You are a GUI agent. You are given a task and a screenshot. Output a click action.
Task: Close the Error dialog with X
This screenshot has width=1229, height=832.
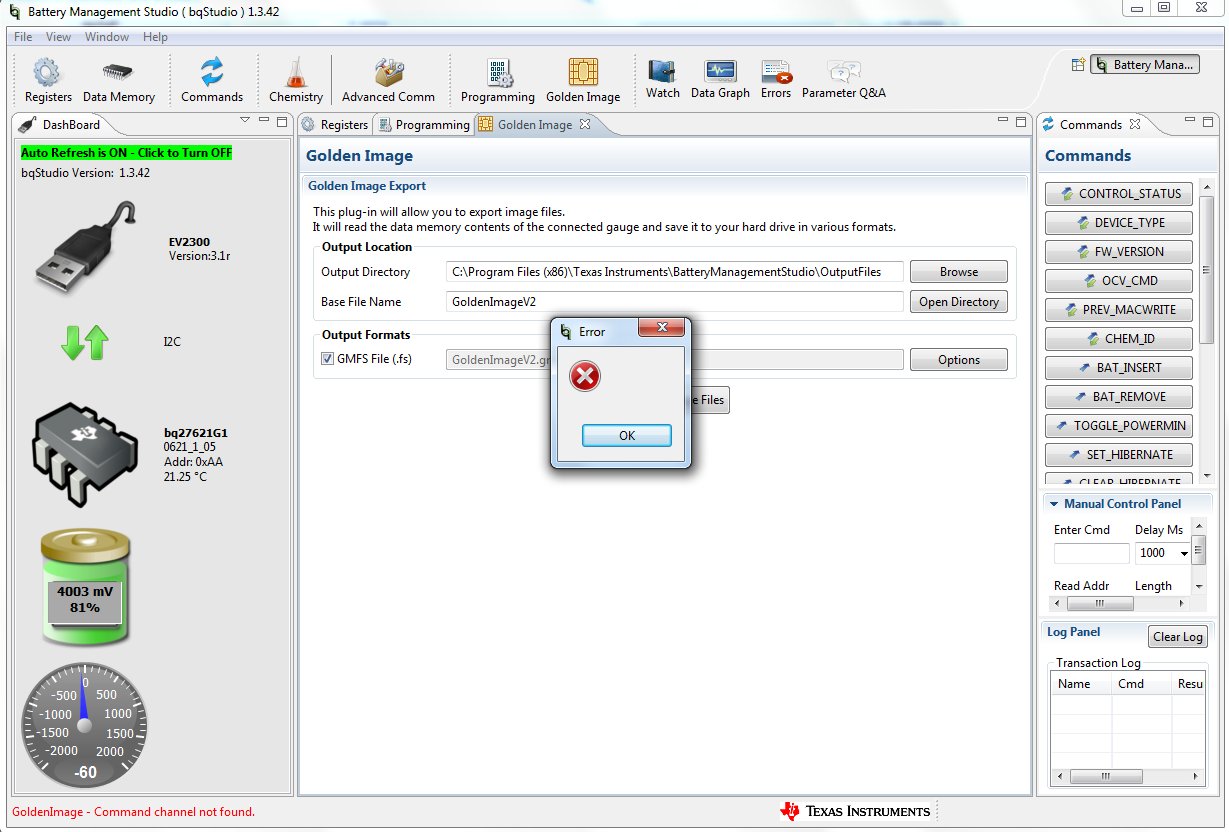(x=661, y=329)
